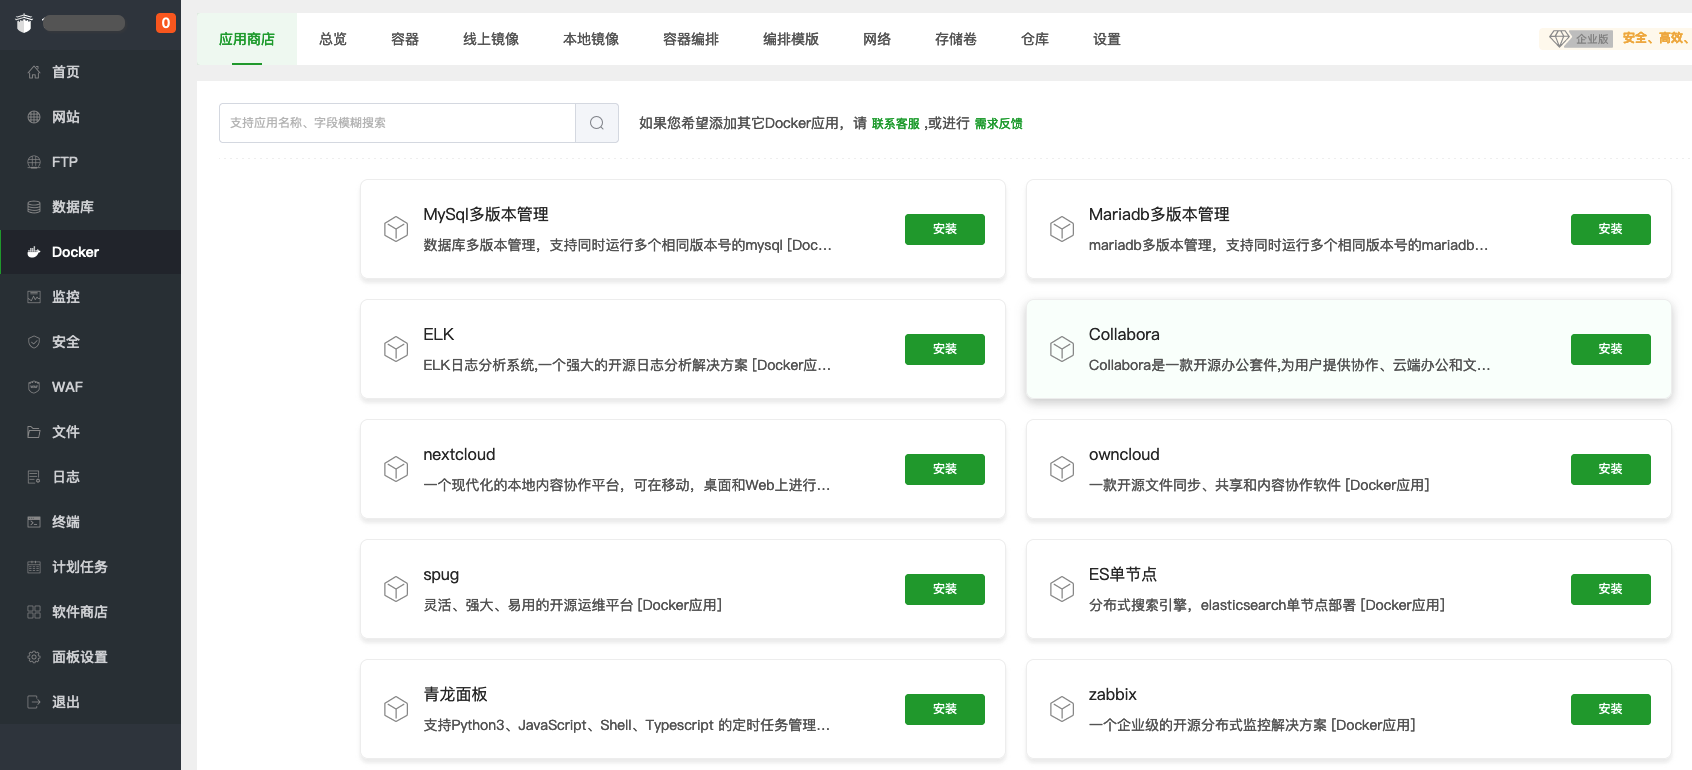Open the 本地镜像 tab

tap(591, 39)
